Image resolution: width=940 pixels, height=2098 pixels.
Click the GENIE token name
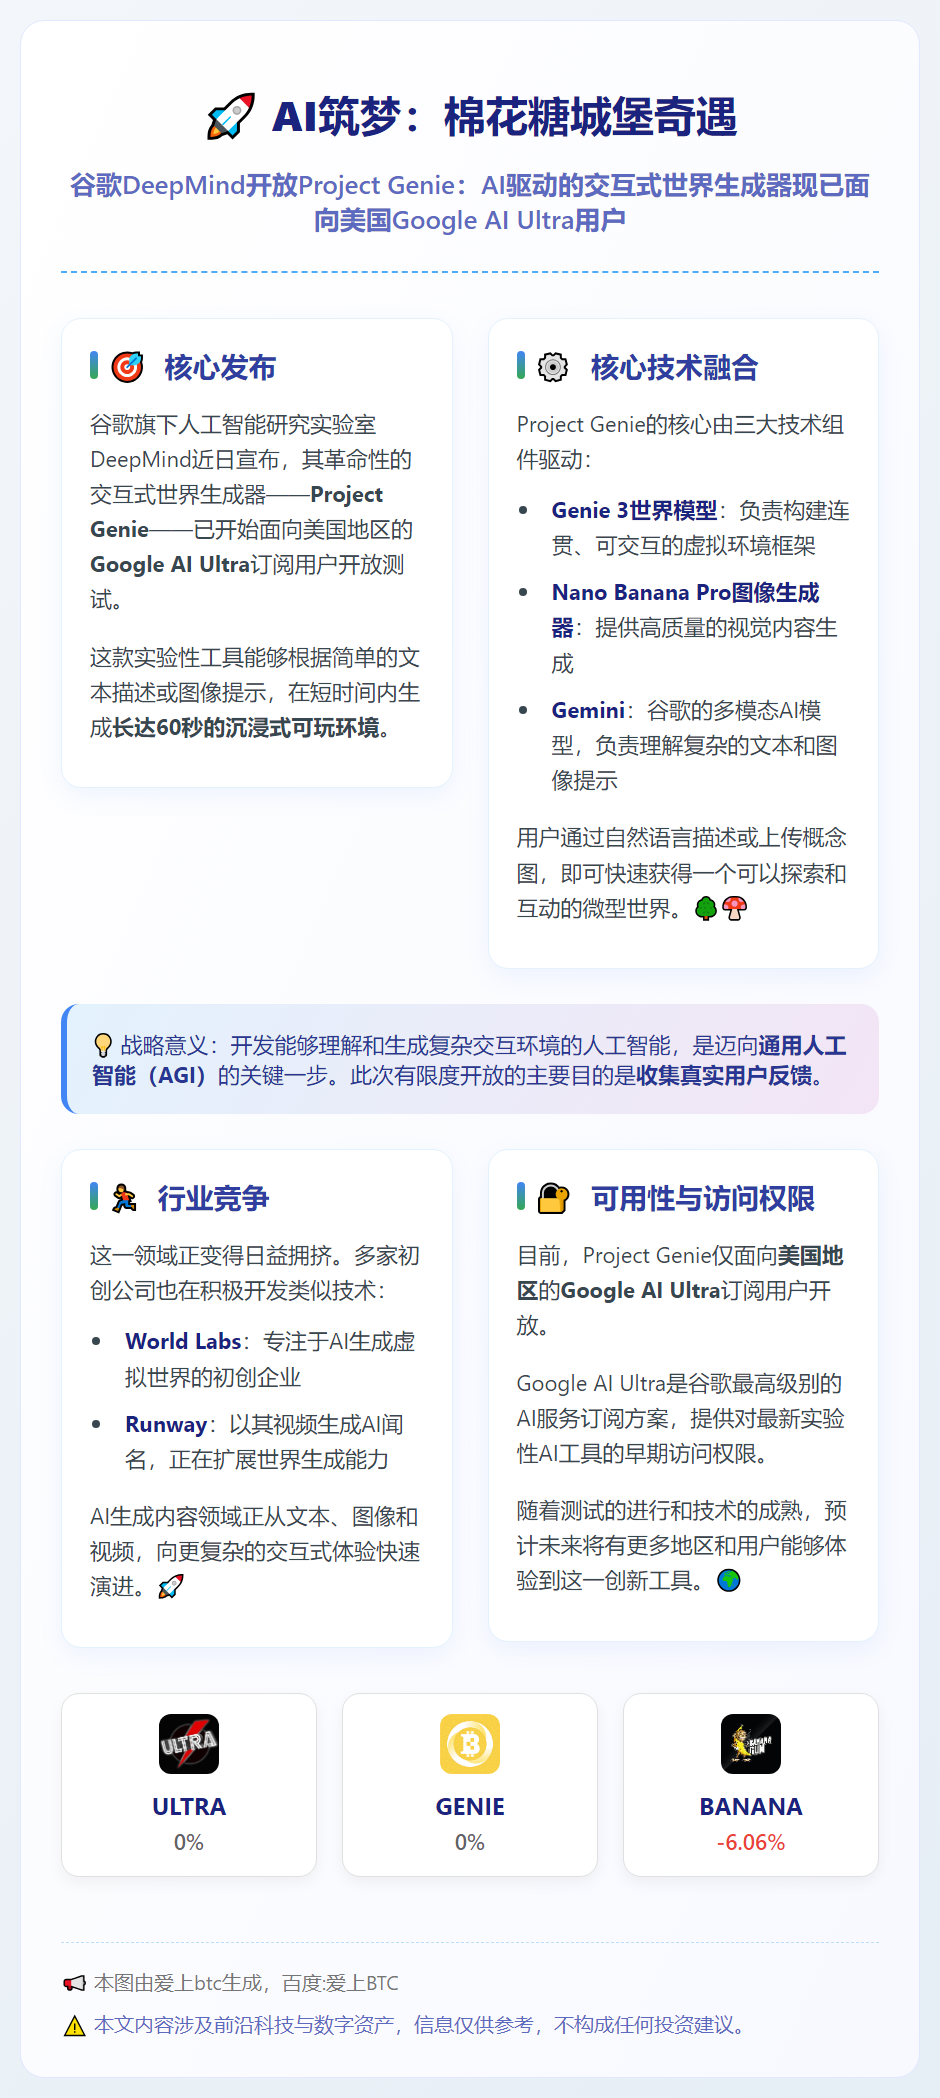tap(470, 1806)
